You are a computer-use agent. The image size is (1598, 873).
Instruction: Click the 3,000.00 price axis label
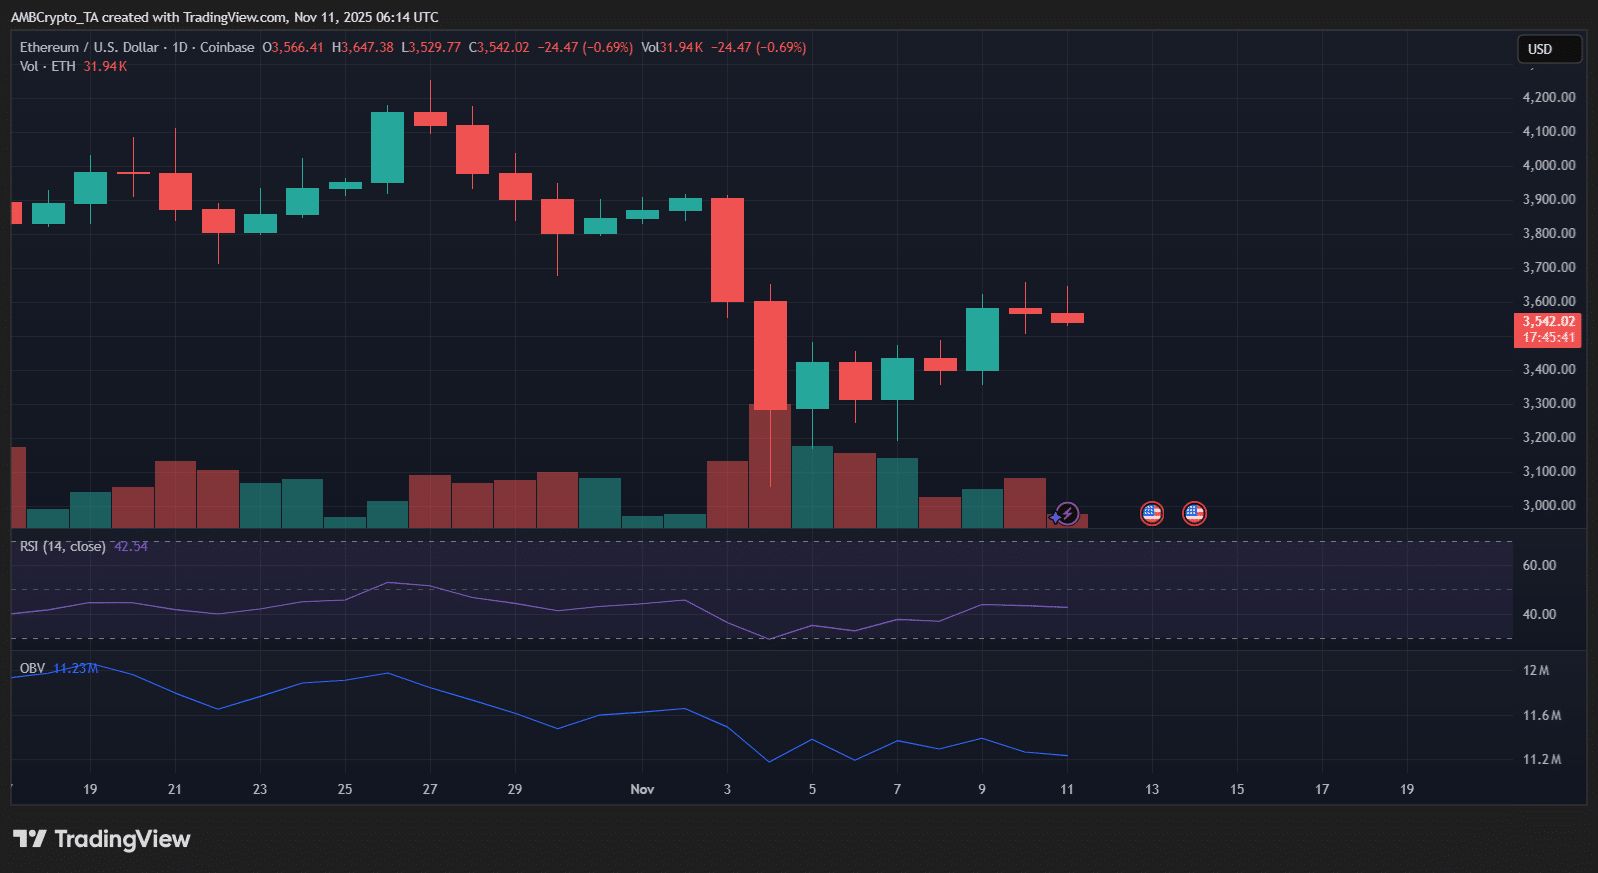[x=1548, y=505]
